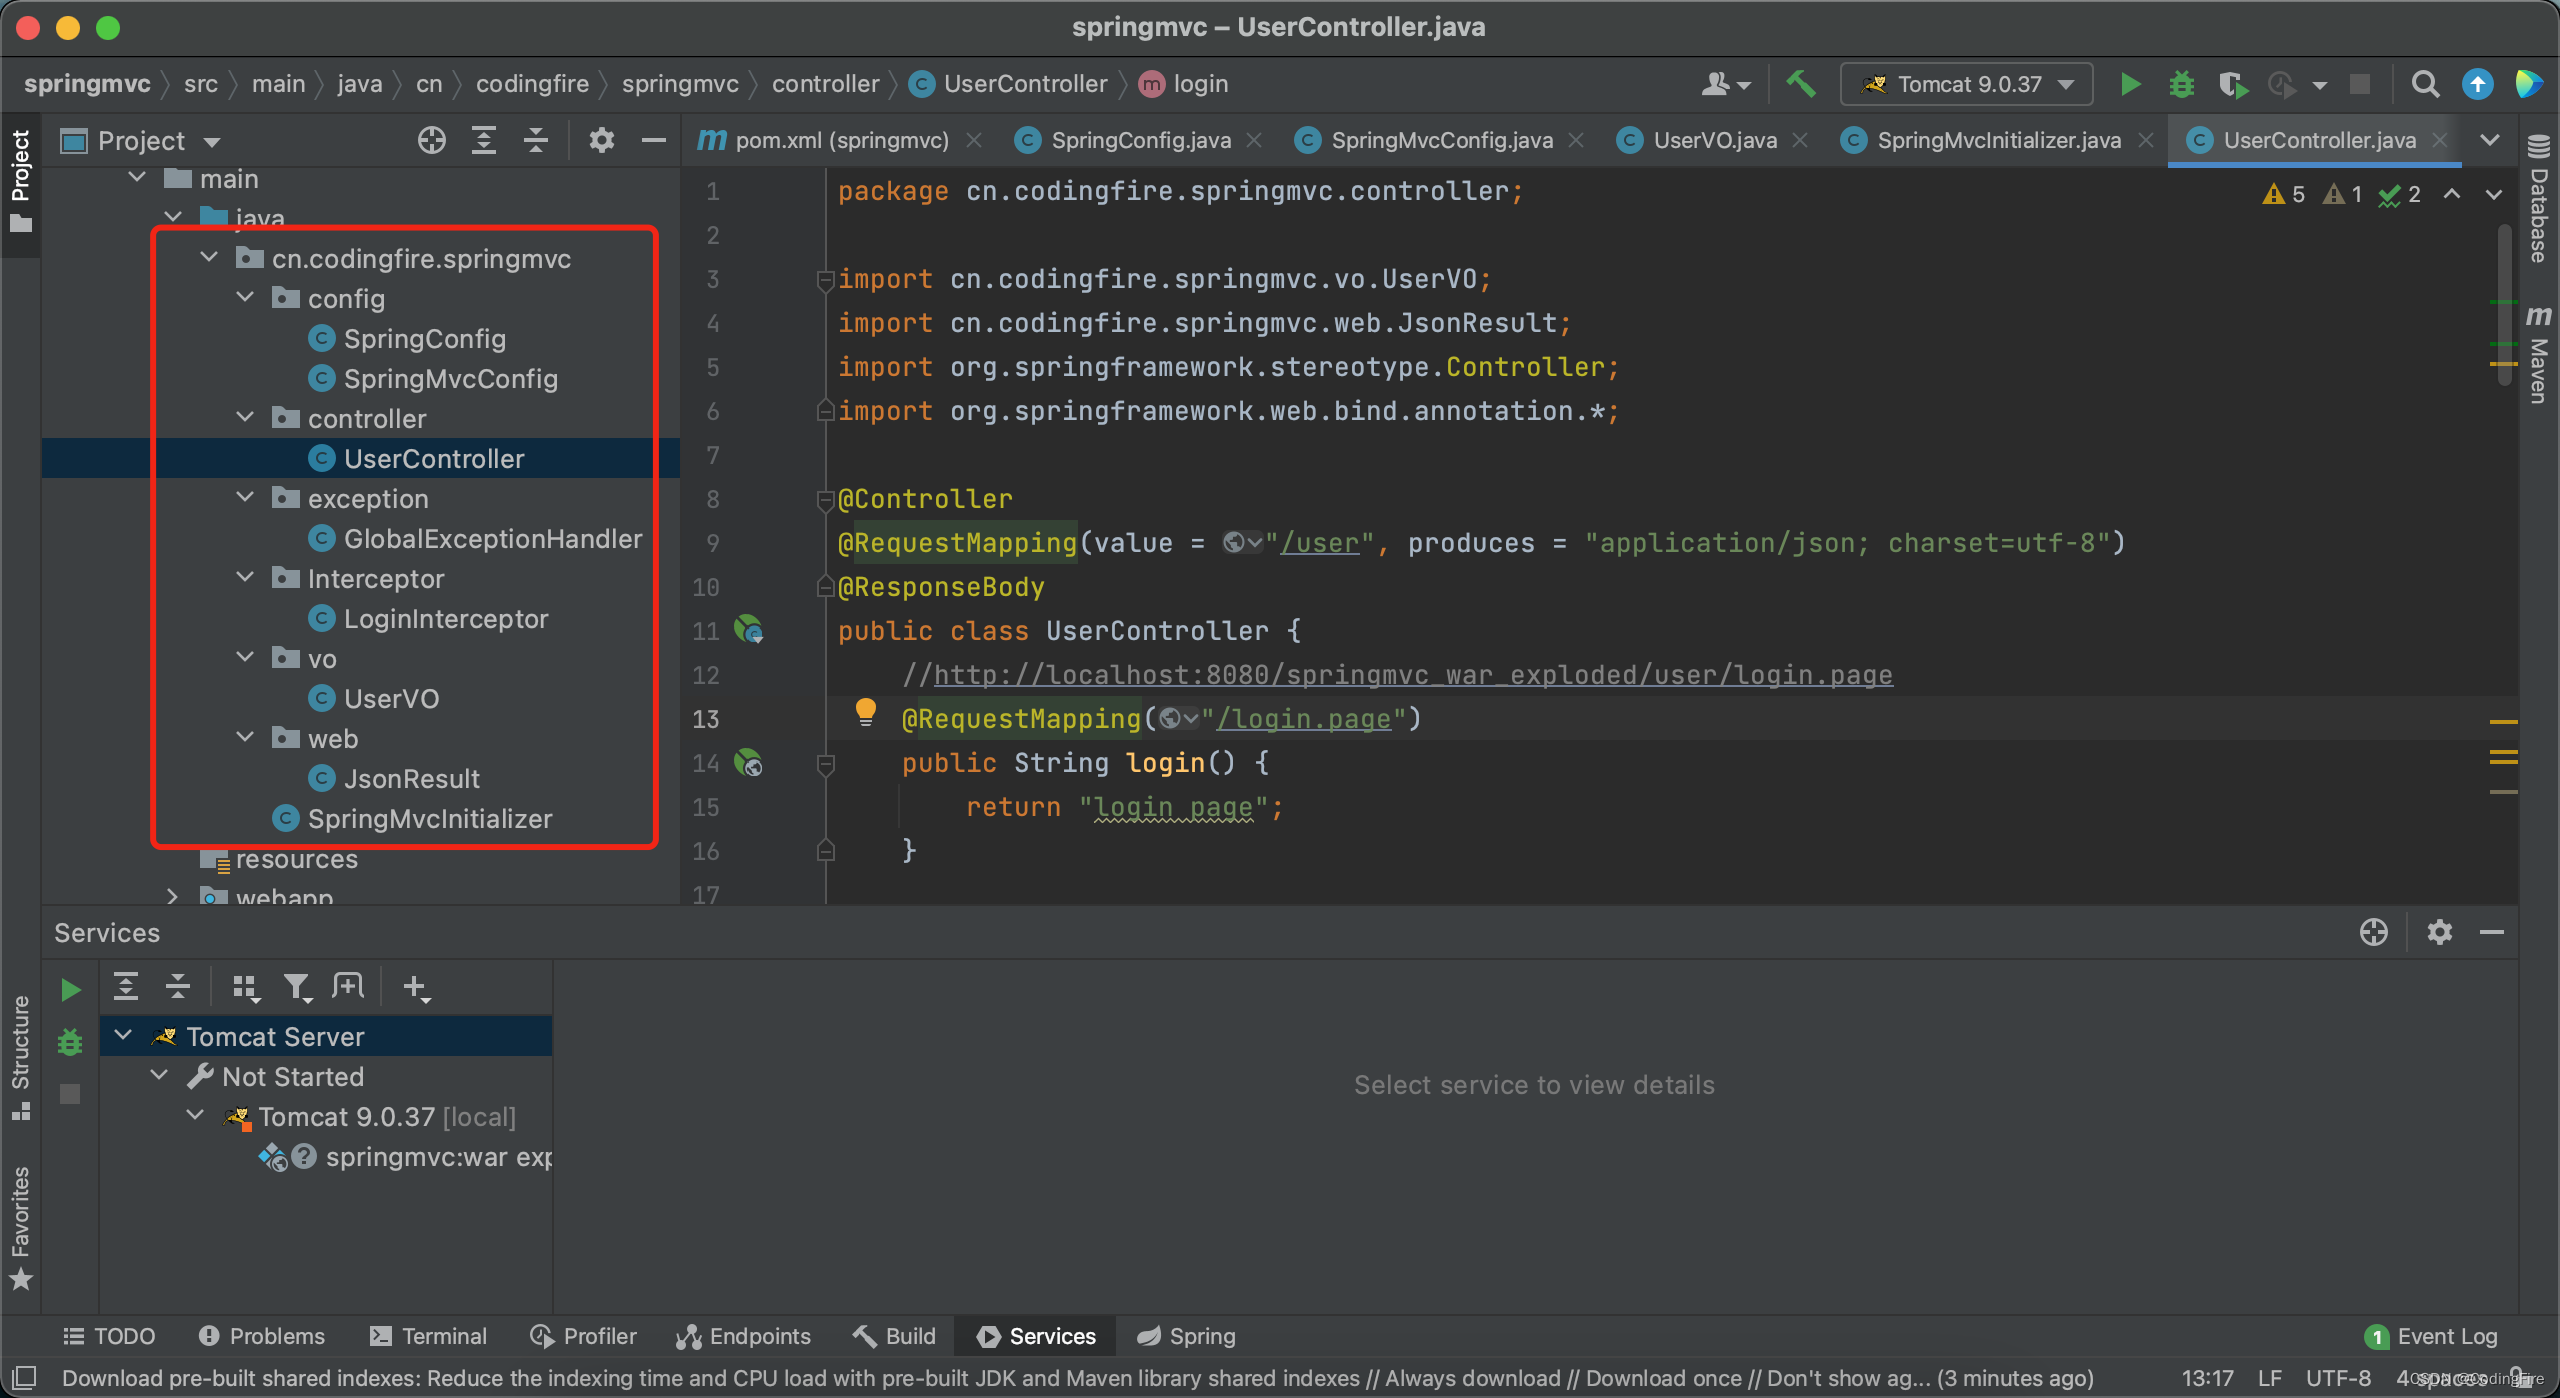Toggle the Maven tool window on right

[2539, 355]
